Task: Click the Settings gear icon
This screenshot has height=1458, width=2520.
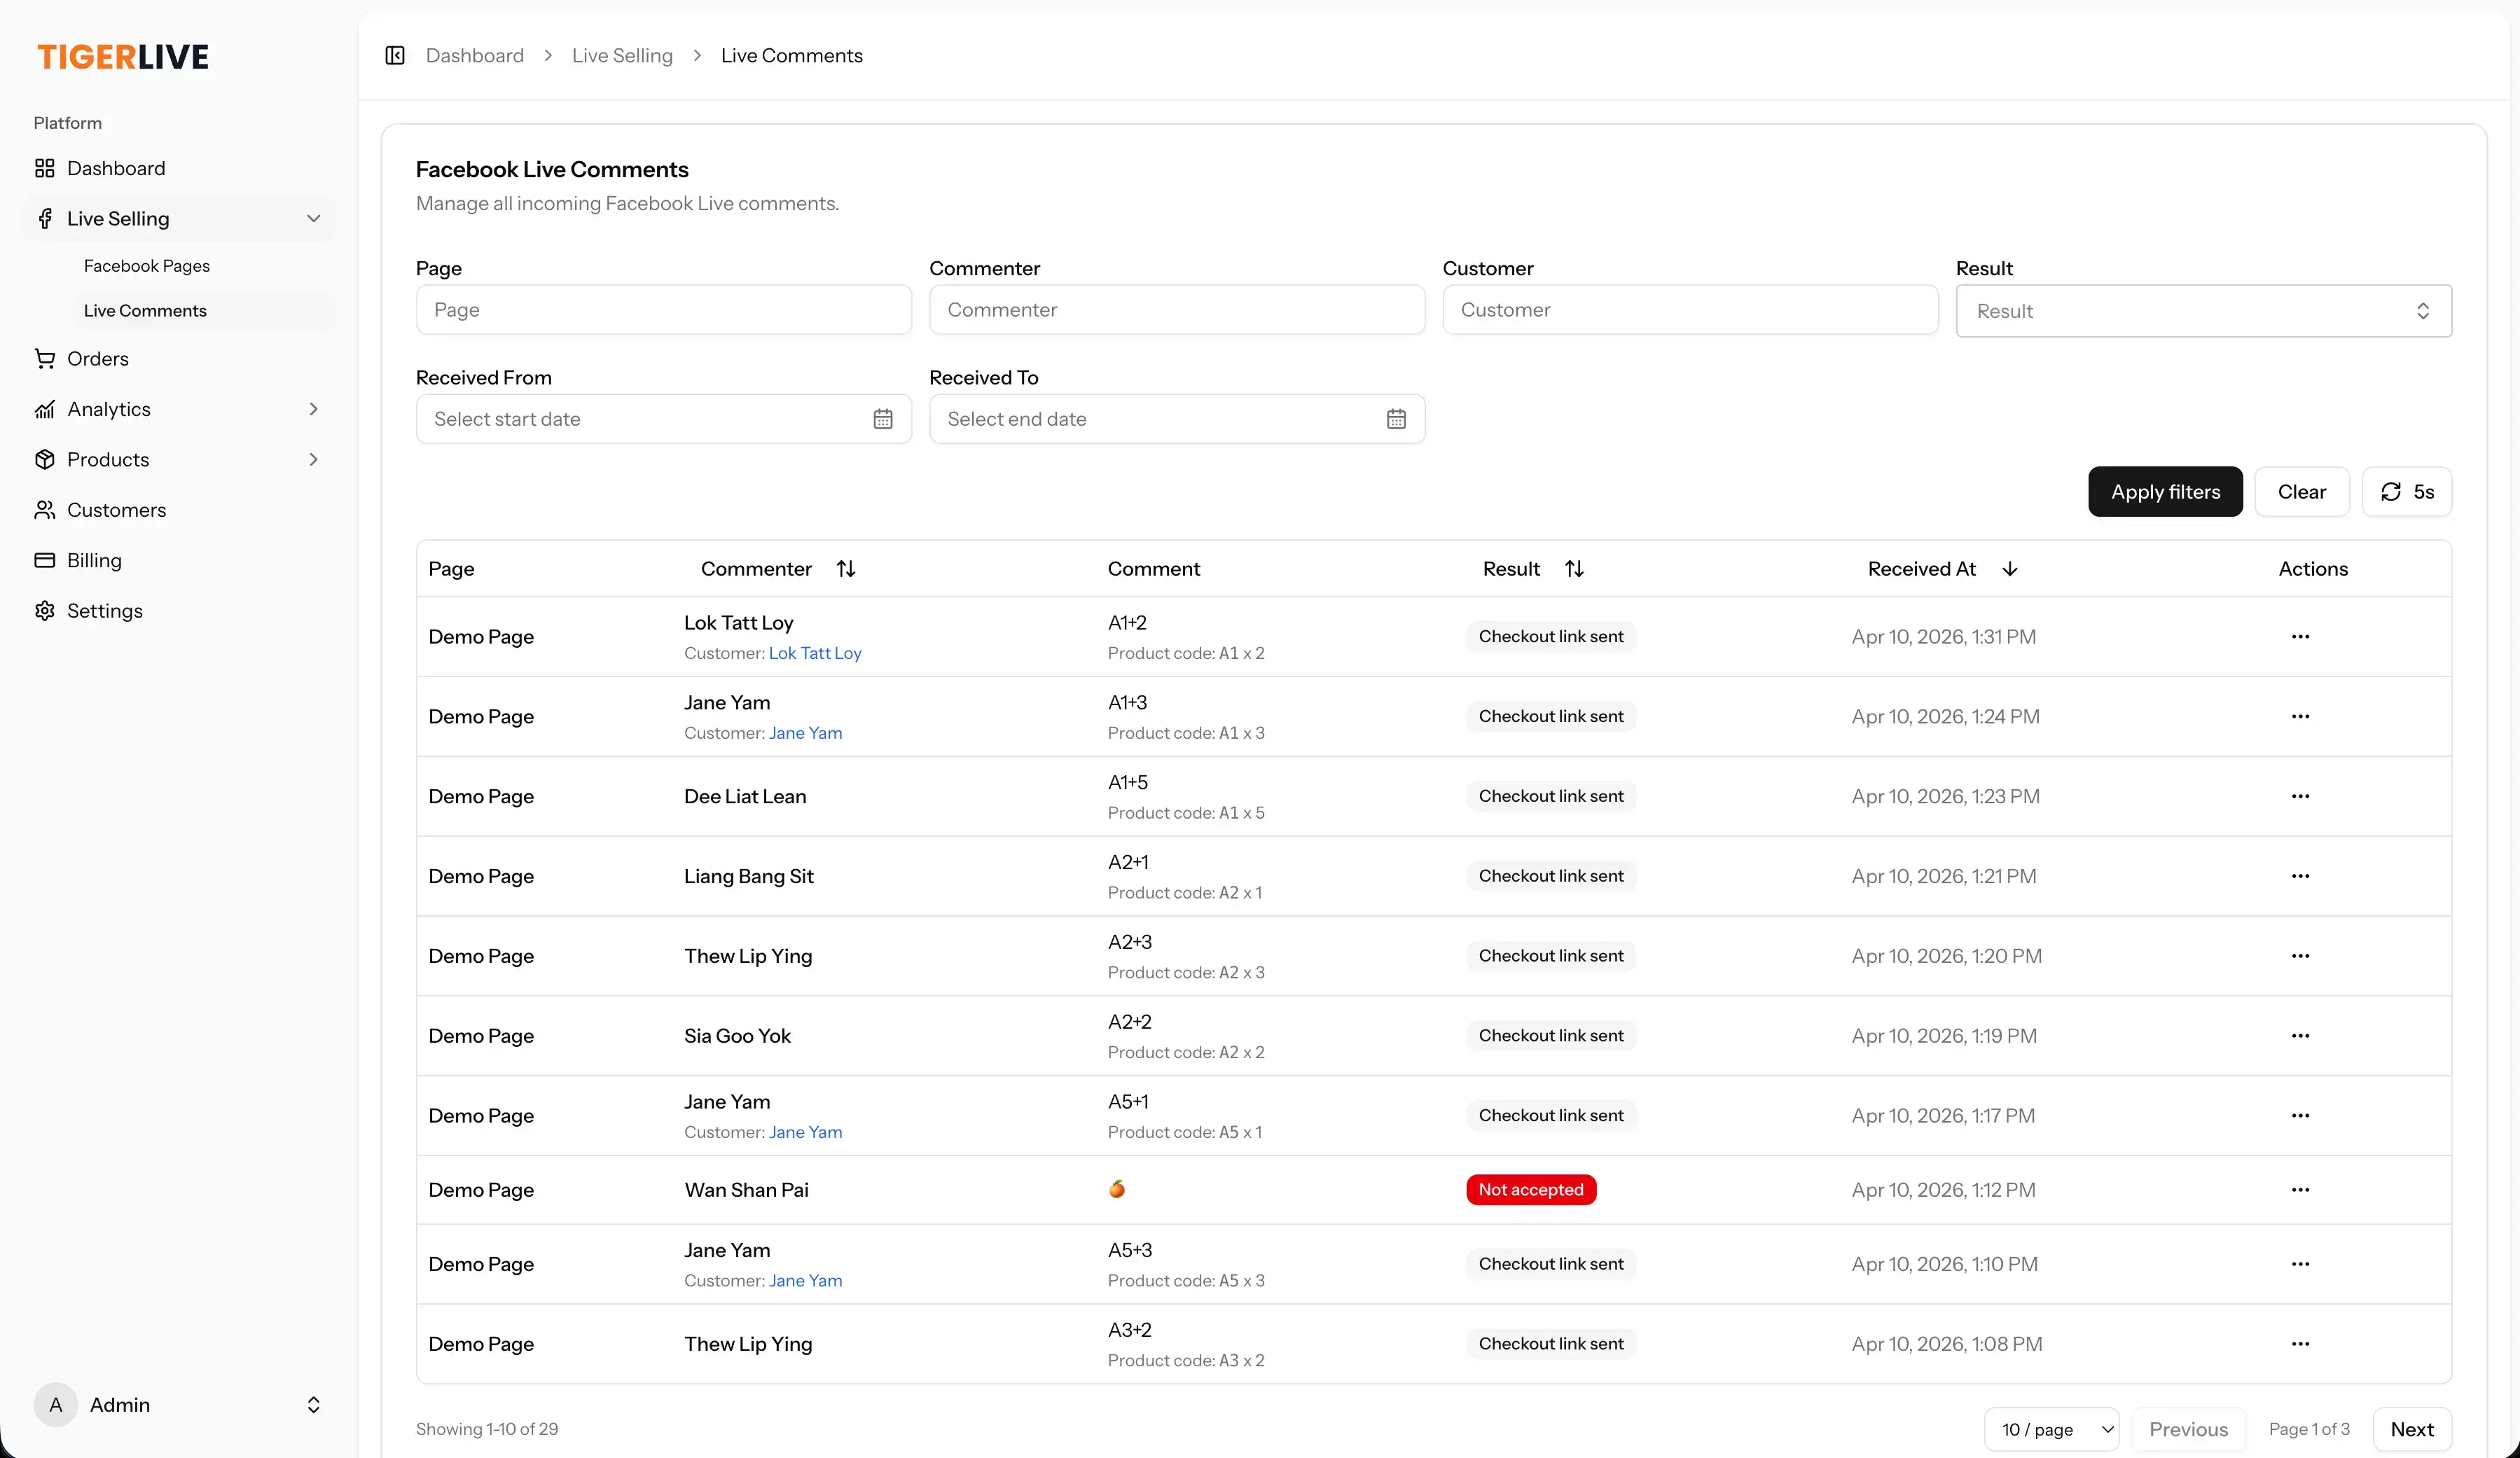Action: point(44,610)
